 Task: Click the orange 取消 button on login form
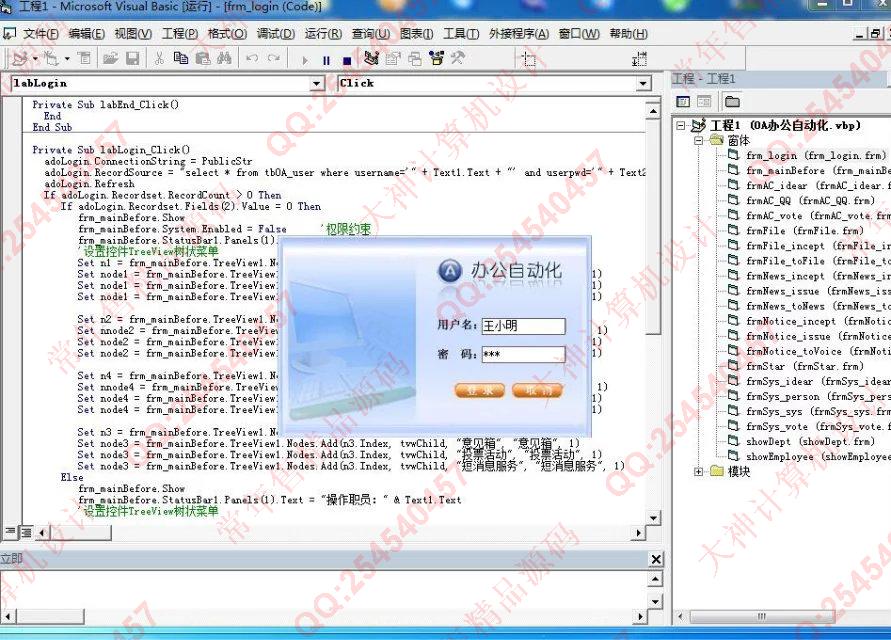tap(538, 390)
